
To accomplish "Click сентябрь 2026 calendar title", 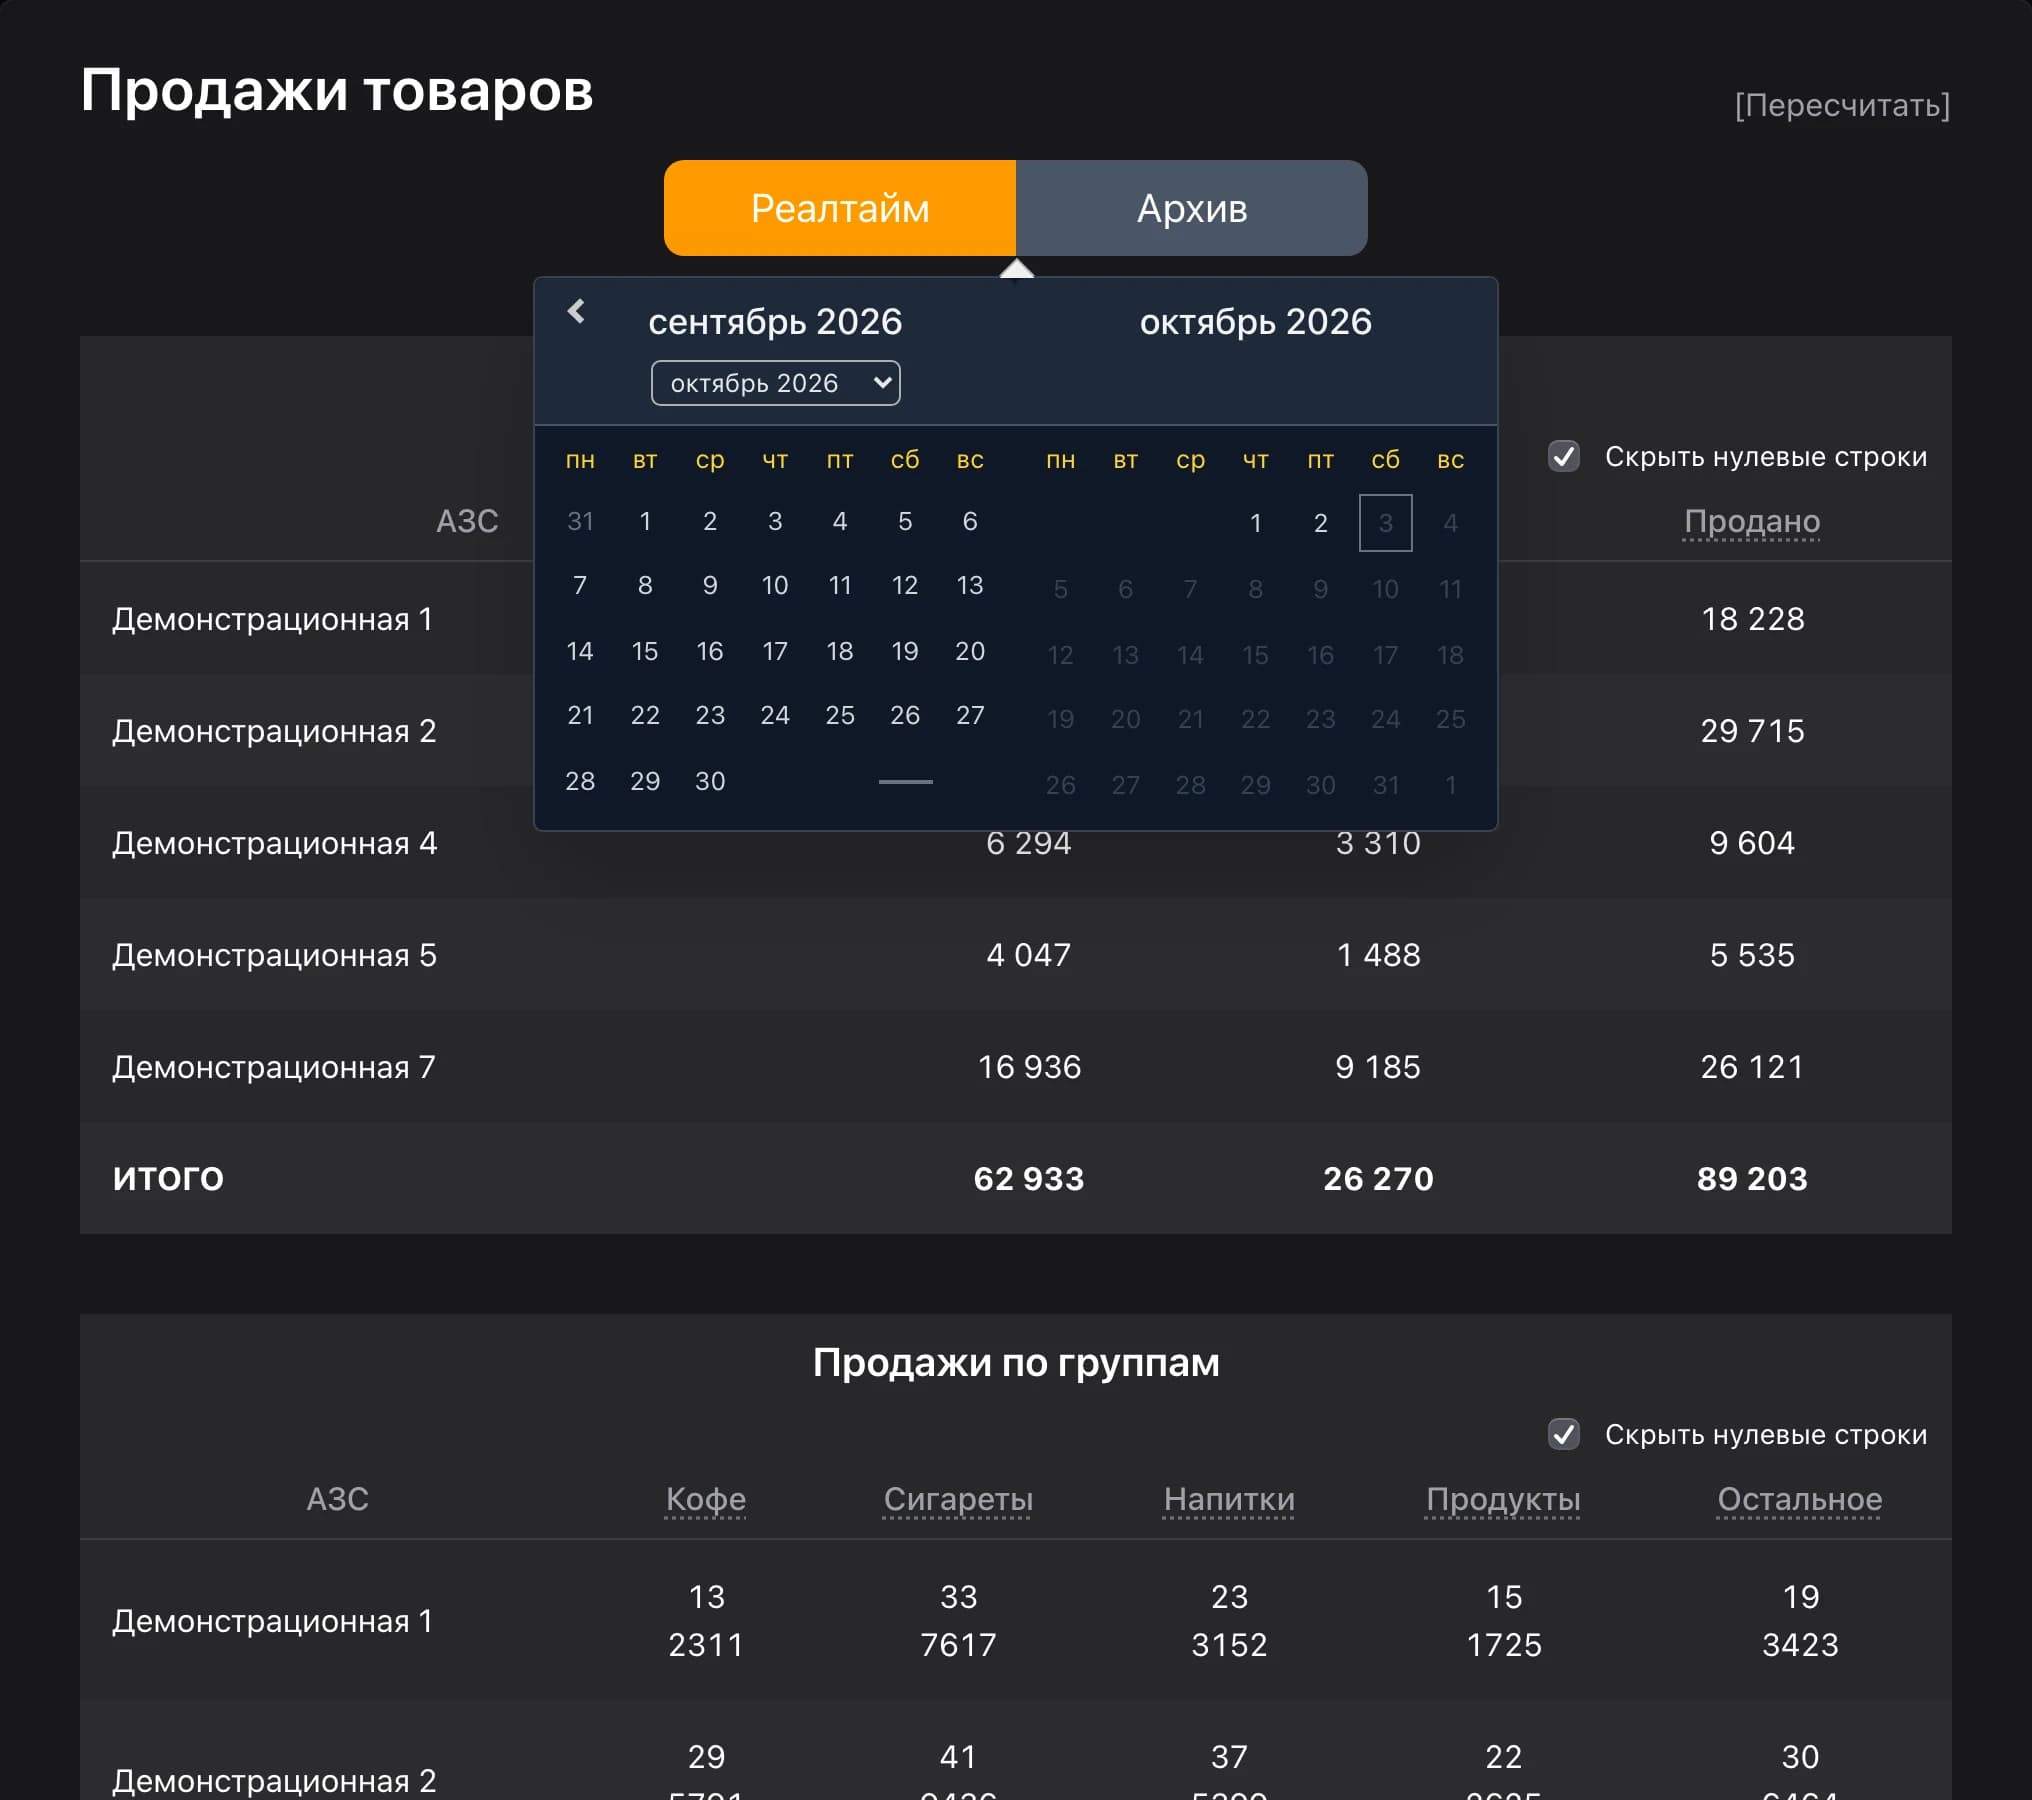I will 775,322.
